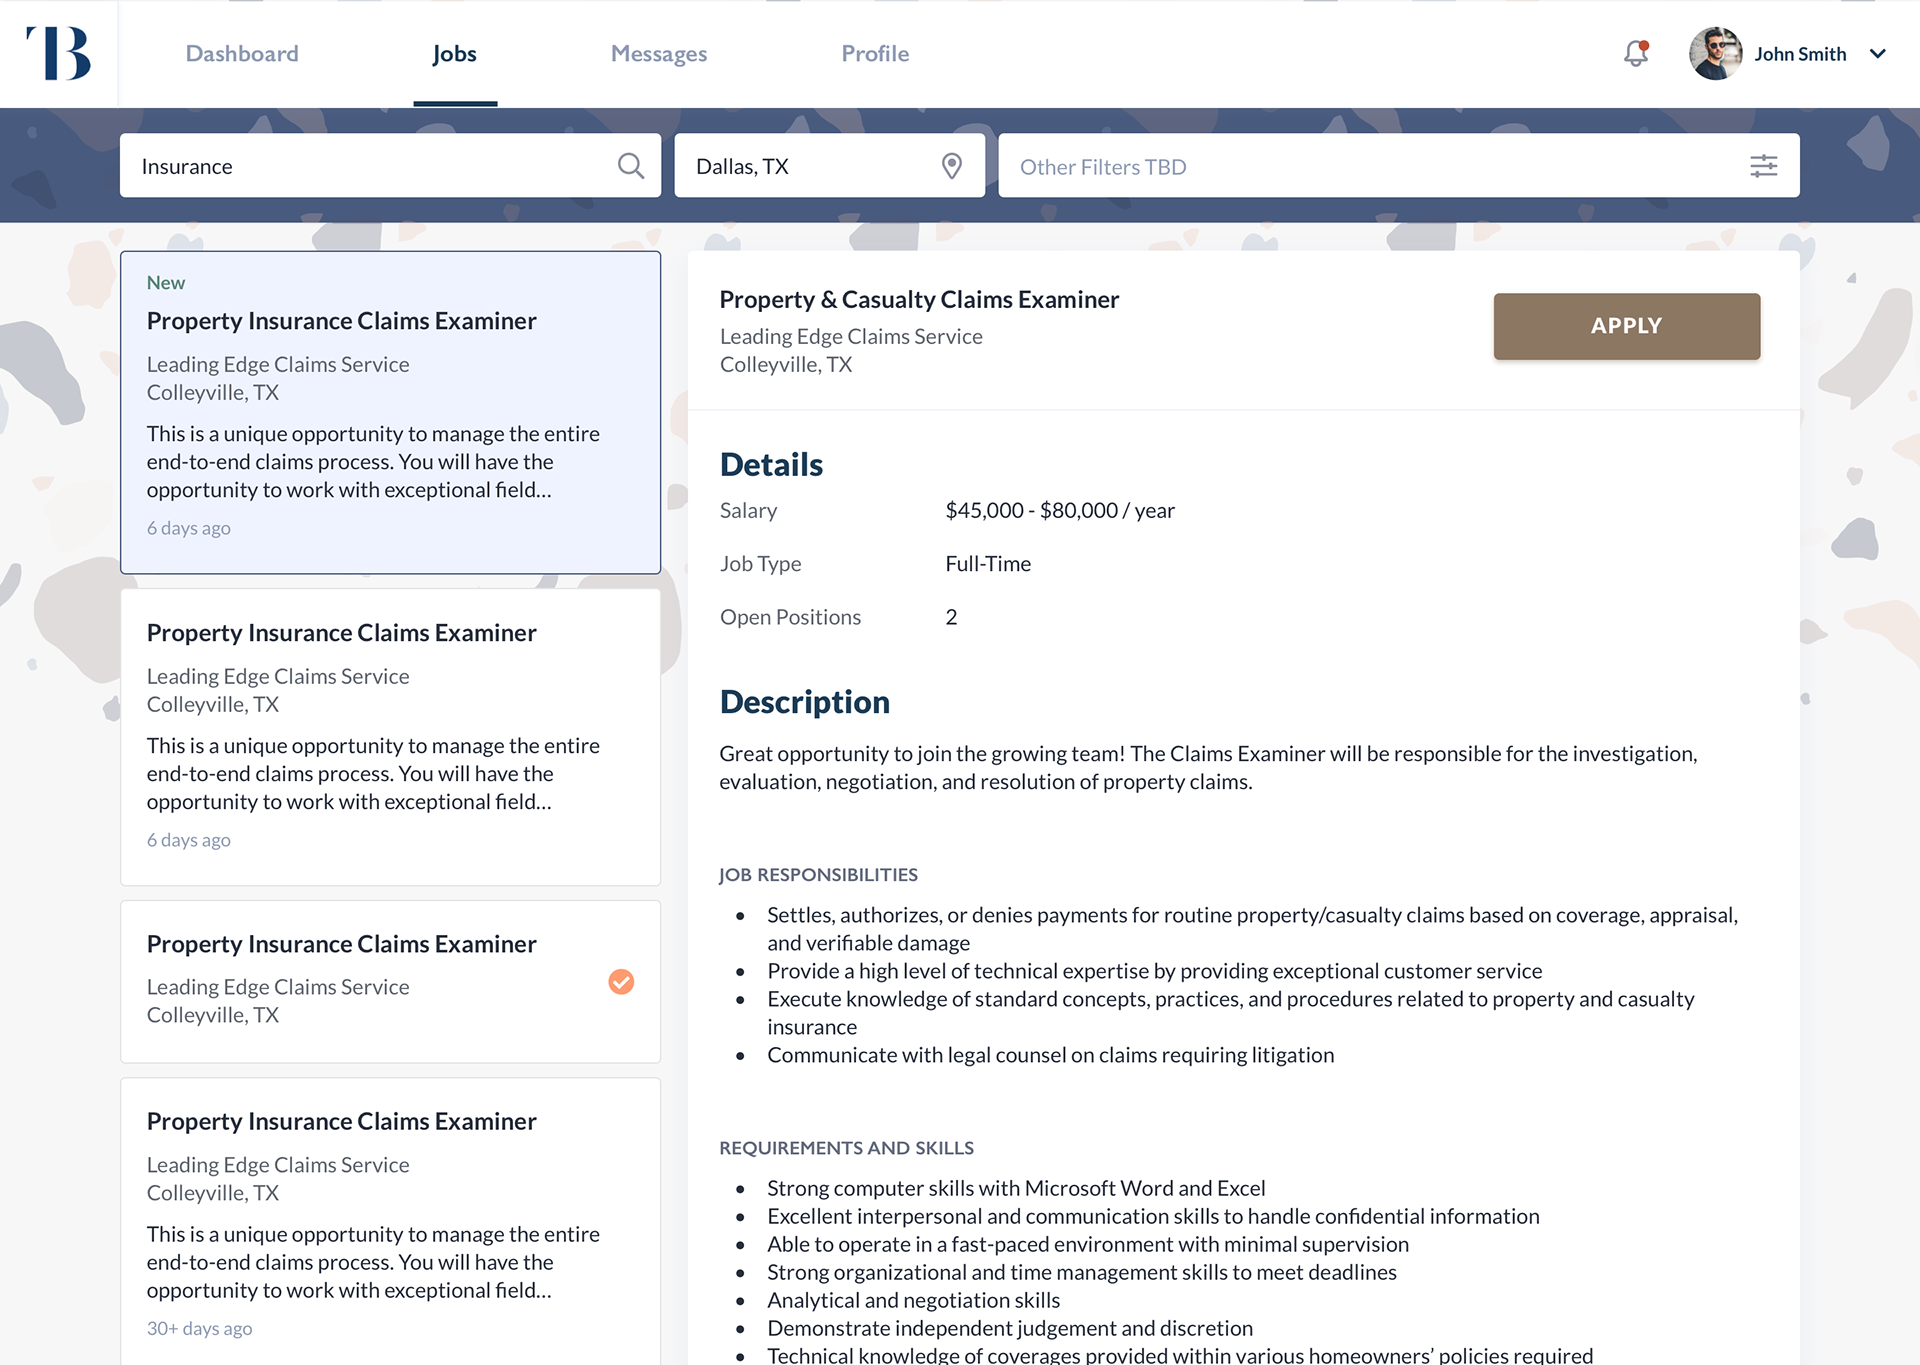Image resolution: width=1920 pixels, height=1365 pixels.
Task: Open the Dashboard tab
Action: [x=242, y=54]
